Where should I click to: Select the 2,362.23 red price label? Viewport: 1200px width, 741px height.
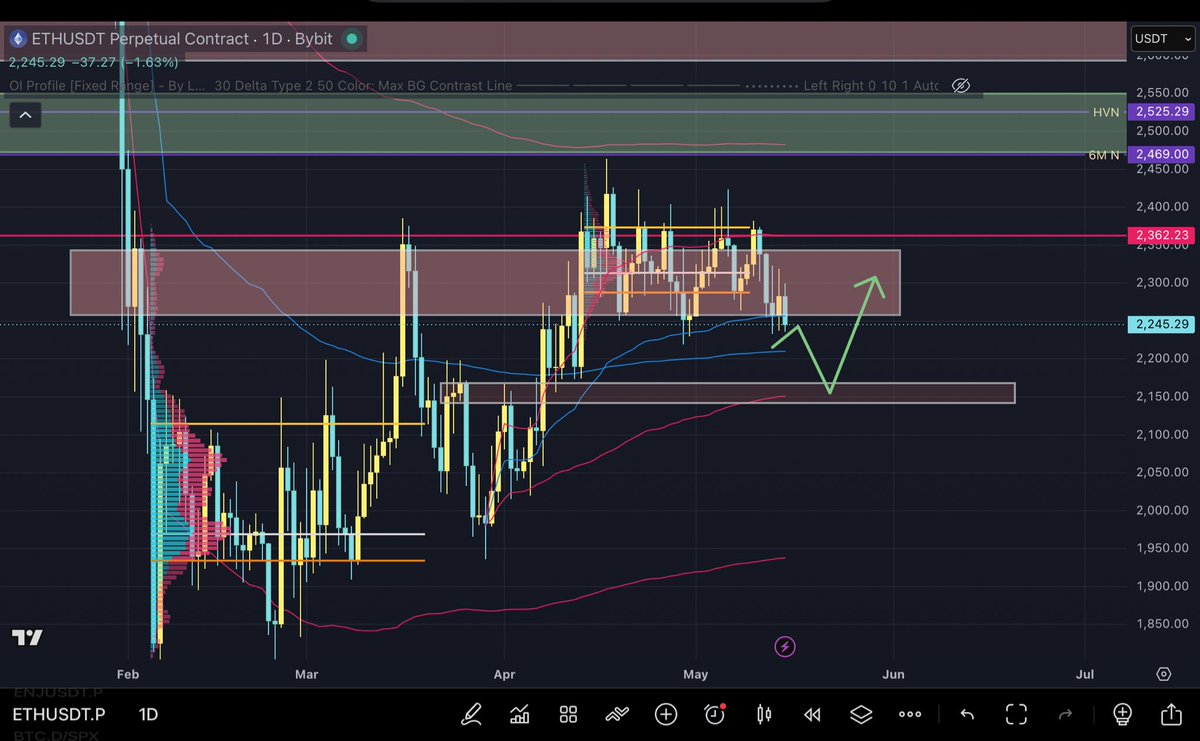[x=1160, y=236]
